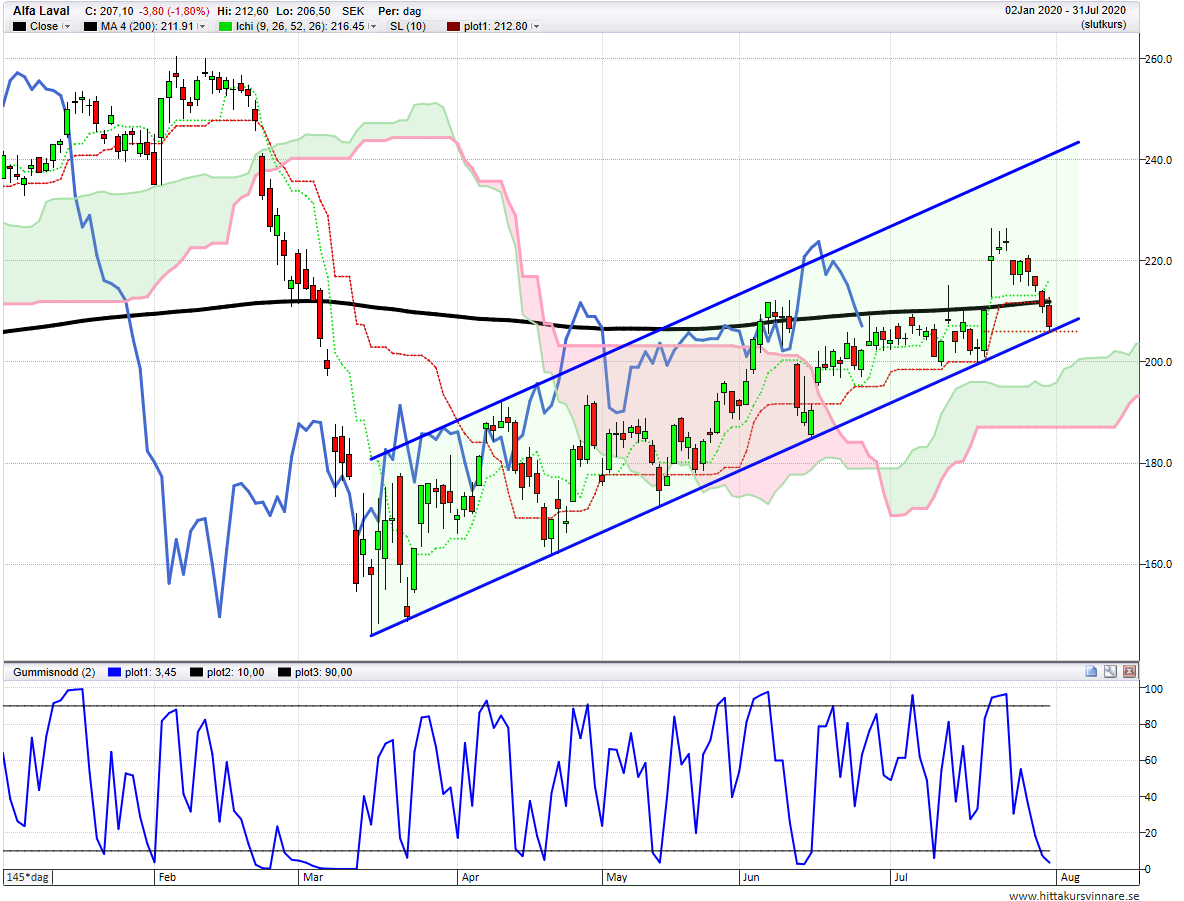The width and height of the screenshot is (1184, 901).
Task: Click the Mar label on time axis
Action: (x=313, y=877)
